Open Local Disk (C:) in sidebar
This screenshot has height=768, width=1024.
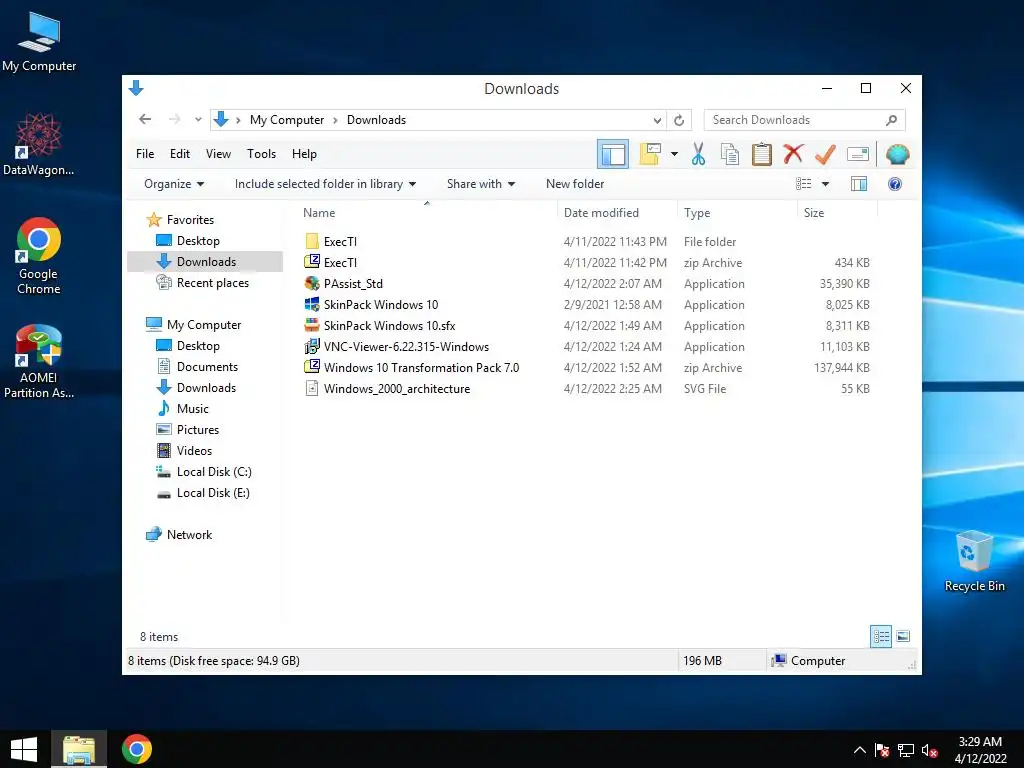(214, 472)
